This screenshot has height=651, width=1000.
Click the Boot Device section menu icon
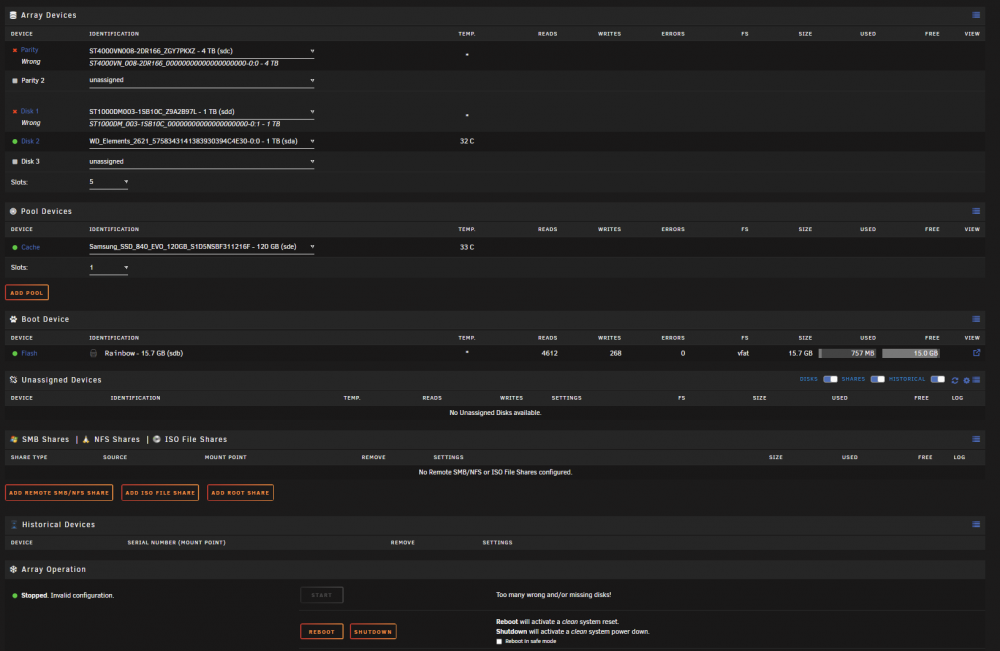(976, 319)
